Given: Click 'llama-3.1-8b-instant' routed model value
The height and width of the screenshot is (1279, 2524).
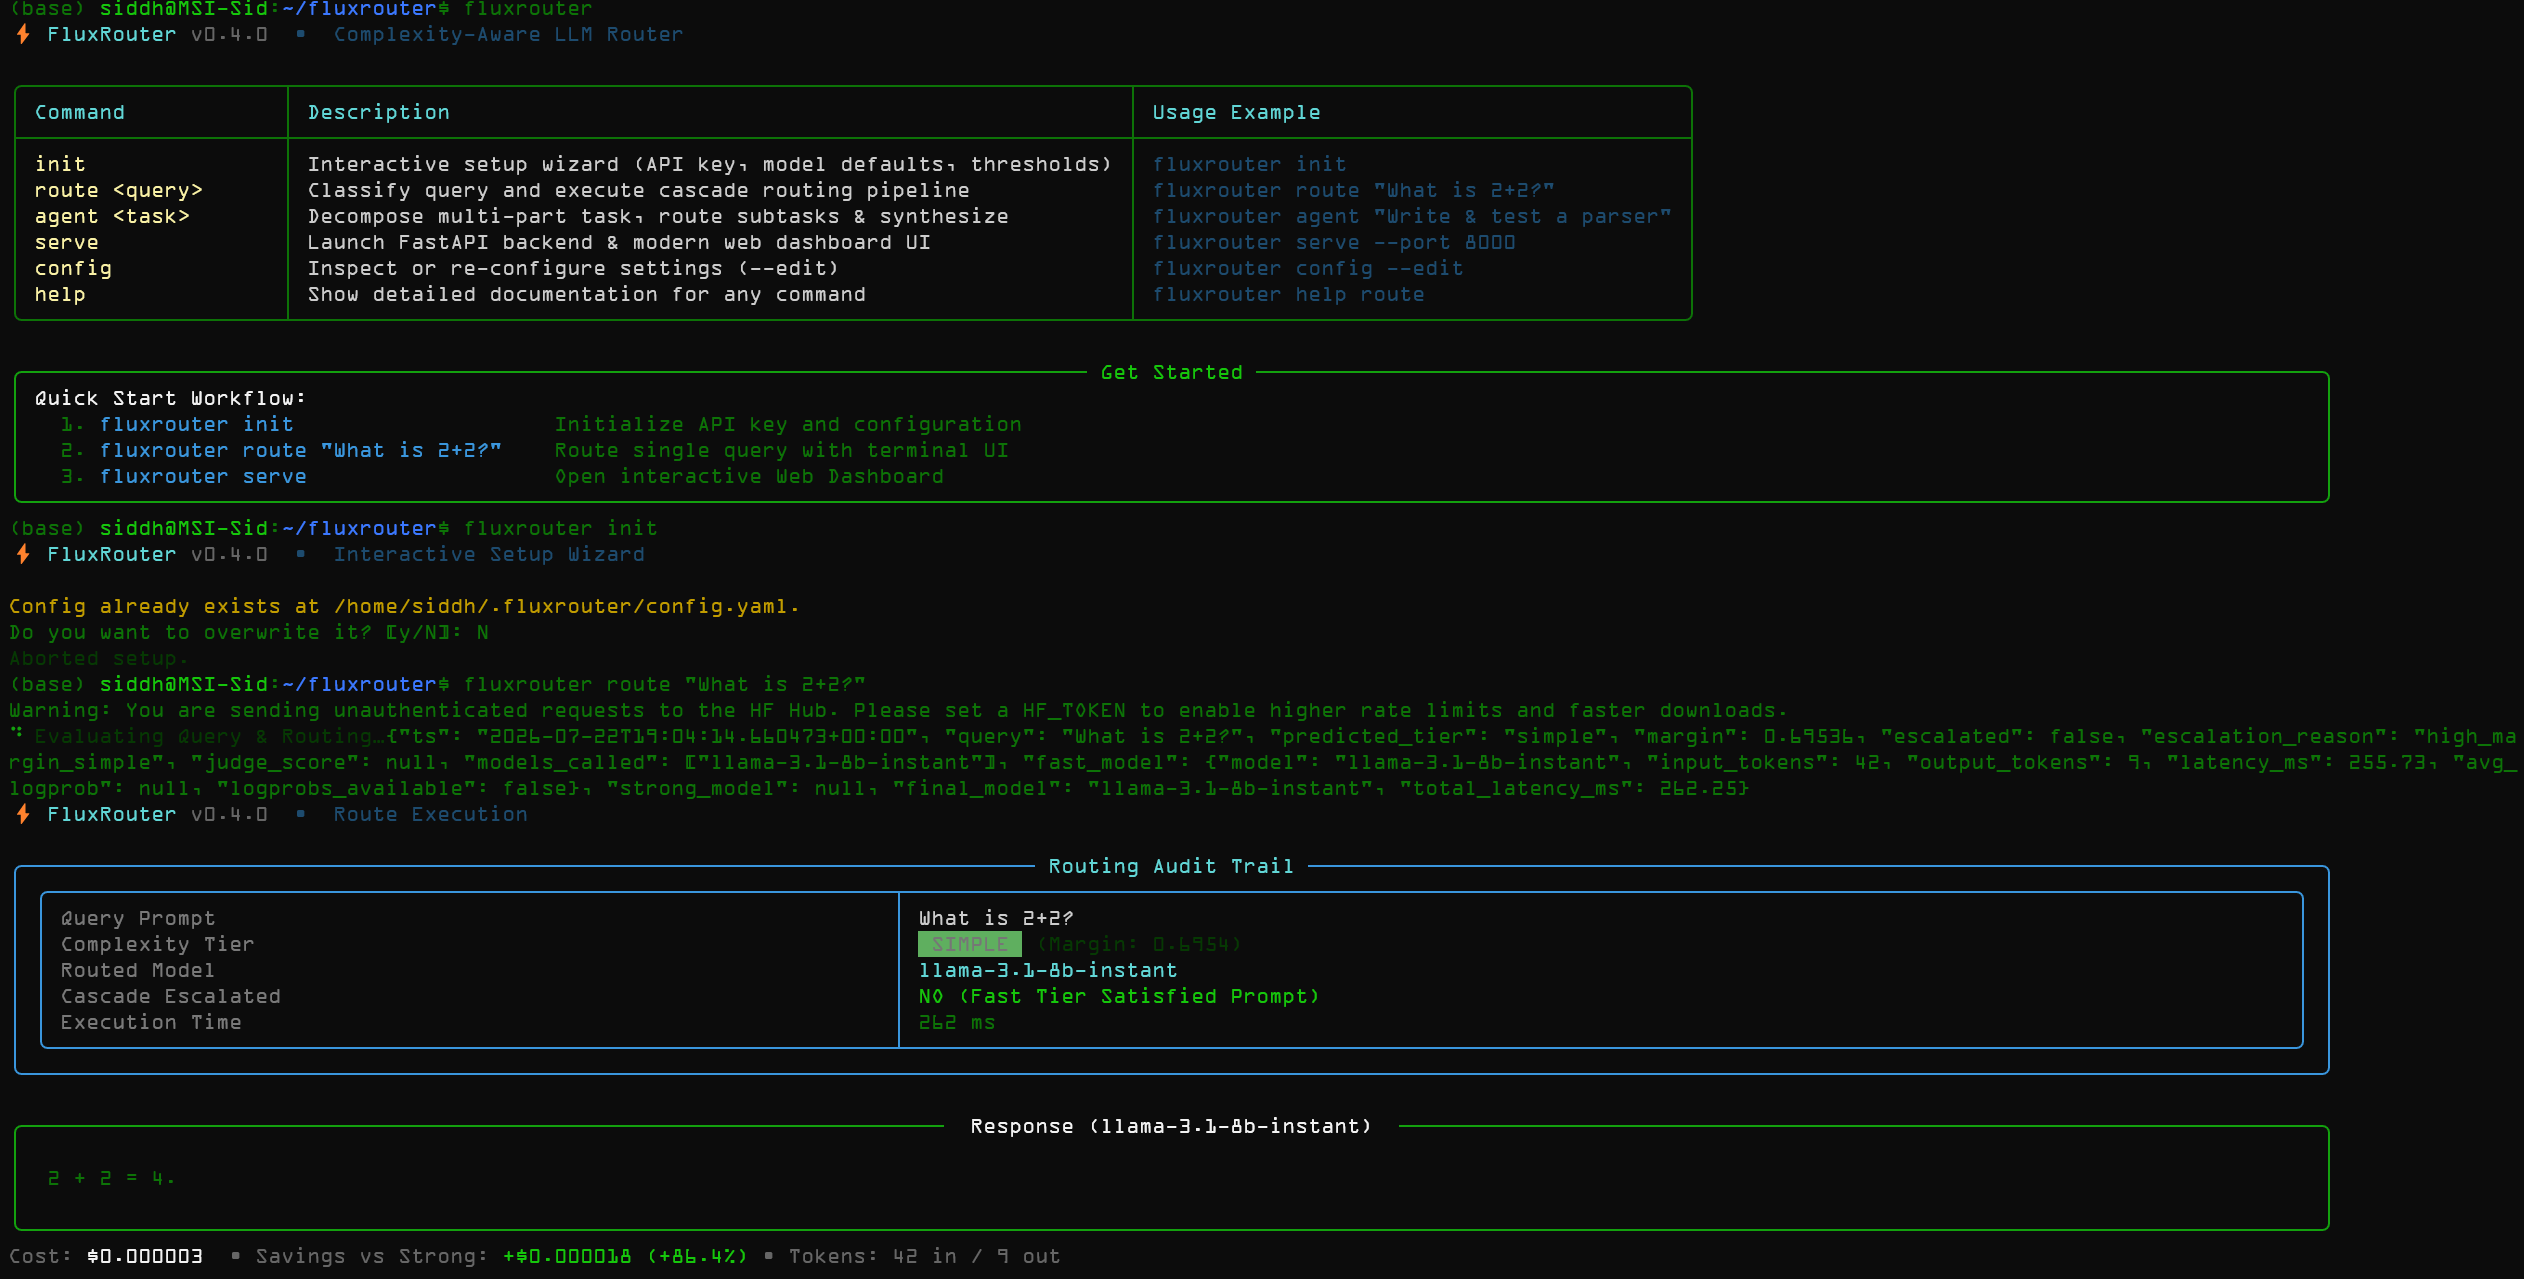Looking at the screenshot, I should click(x=1048, y=970).
